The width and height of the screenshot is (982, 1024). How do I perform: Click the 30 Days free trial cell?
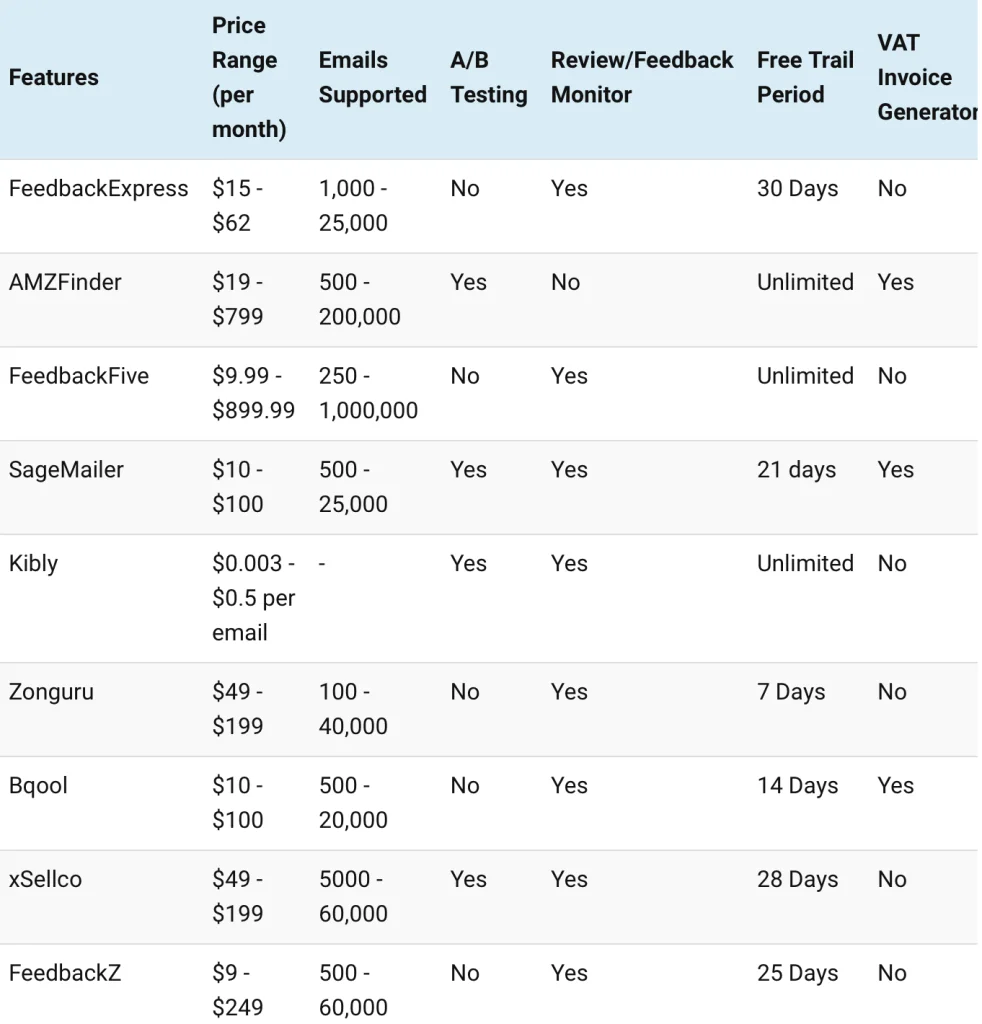tap(797, 189)
